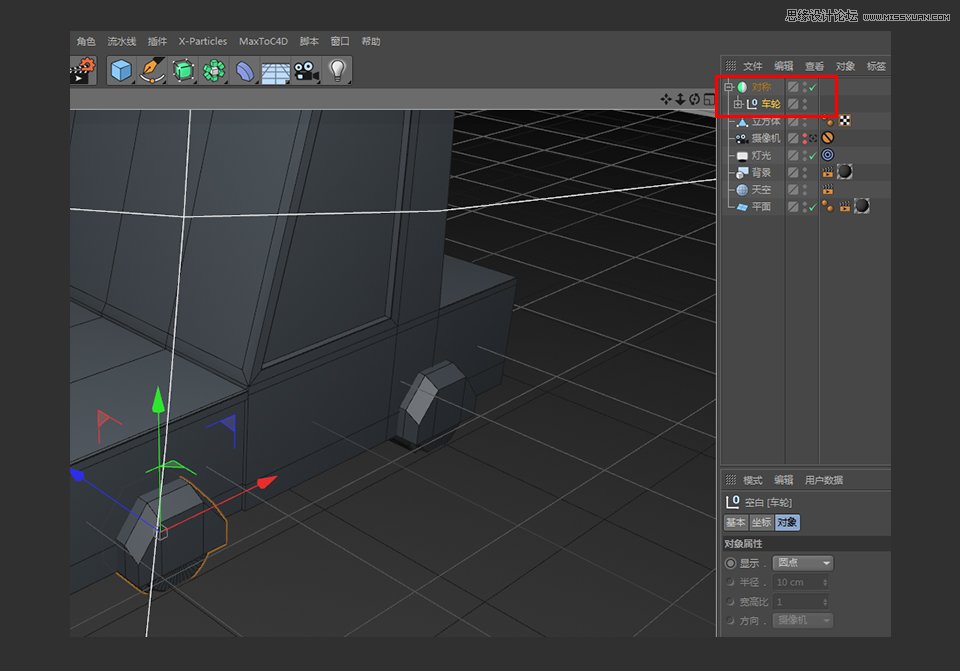Image resolution: width=960 pixels, height=671 pixels.
Task: Select the Cube primitive icon in the toolbar
Action: click(x=122, y=69)
